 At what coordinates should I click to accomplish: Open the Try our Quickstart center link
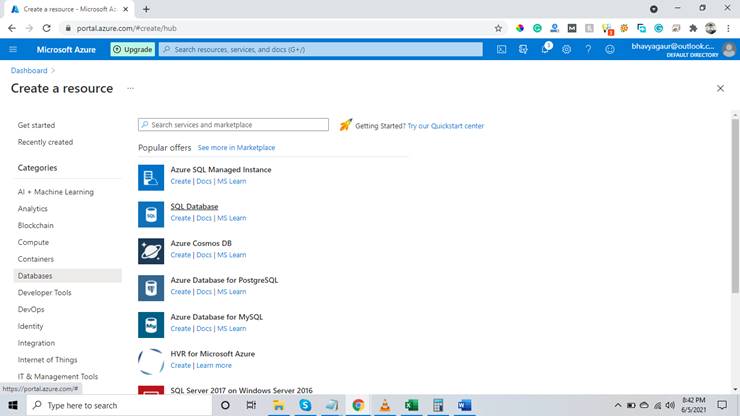click(x=446, y=126)
